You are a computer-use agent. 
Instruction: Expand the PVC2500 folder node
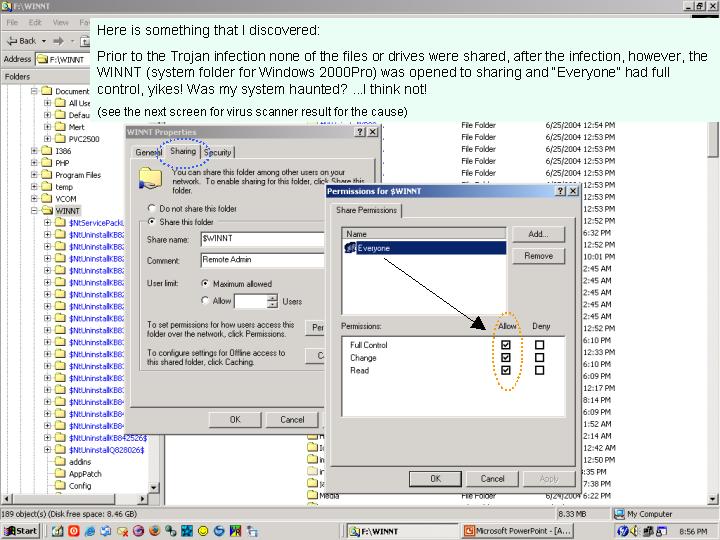[x=47, y=139]
